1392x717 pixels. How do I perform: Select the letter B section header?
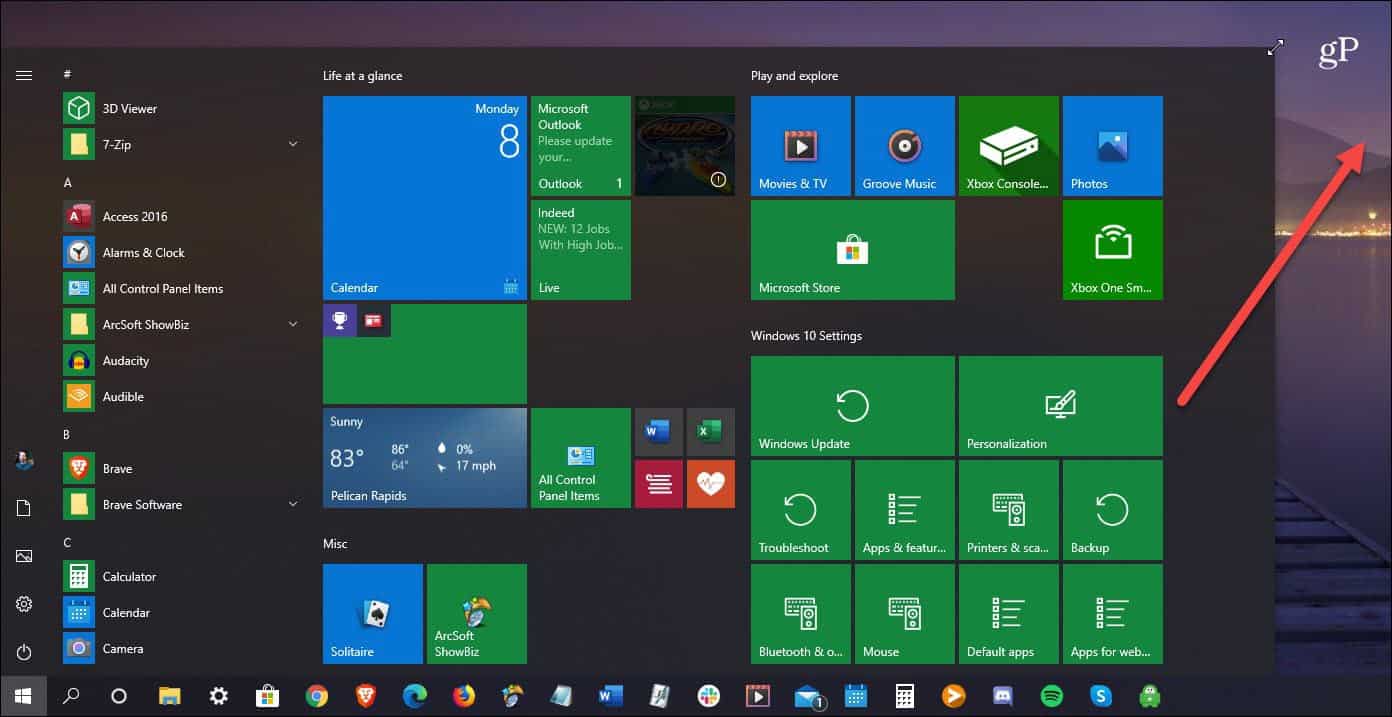click(x=67, y=435)
